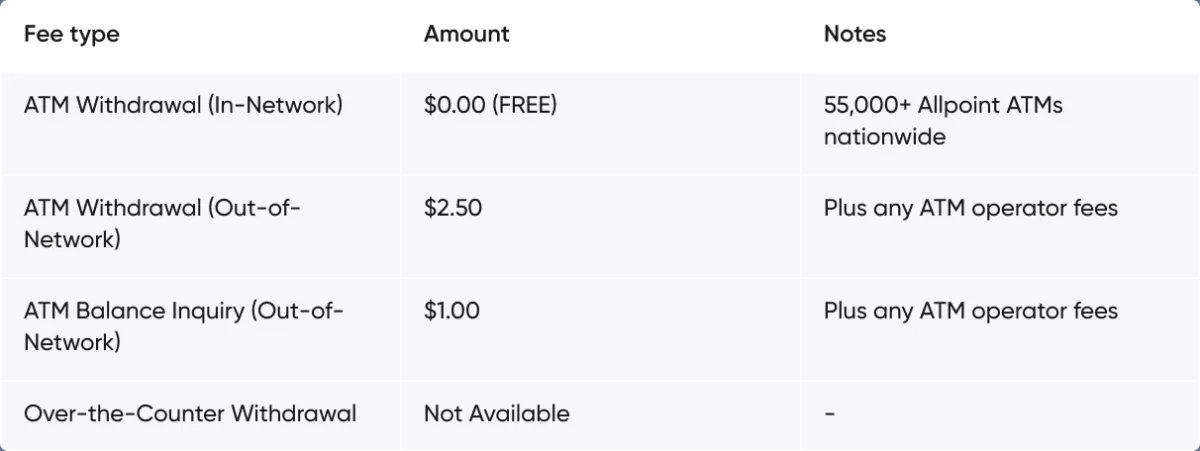Click "(In-Network)" in the first fee row
Screen dimensions: 1200x451
[x=275, y=105]
